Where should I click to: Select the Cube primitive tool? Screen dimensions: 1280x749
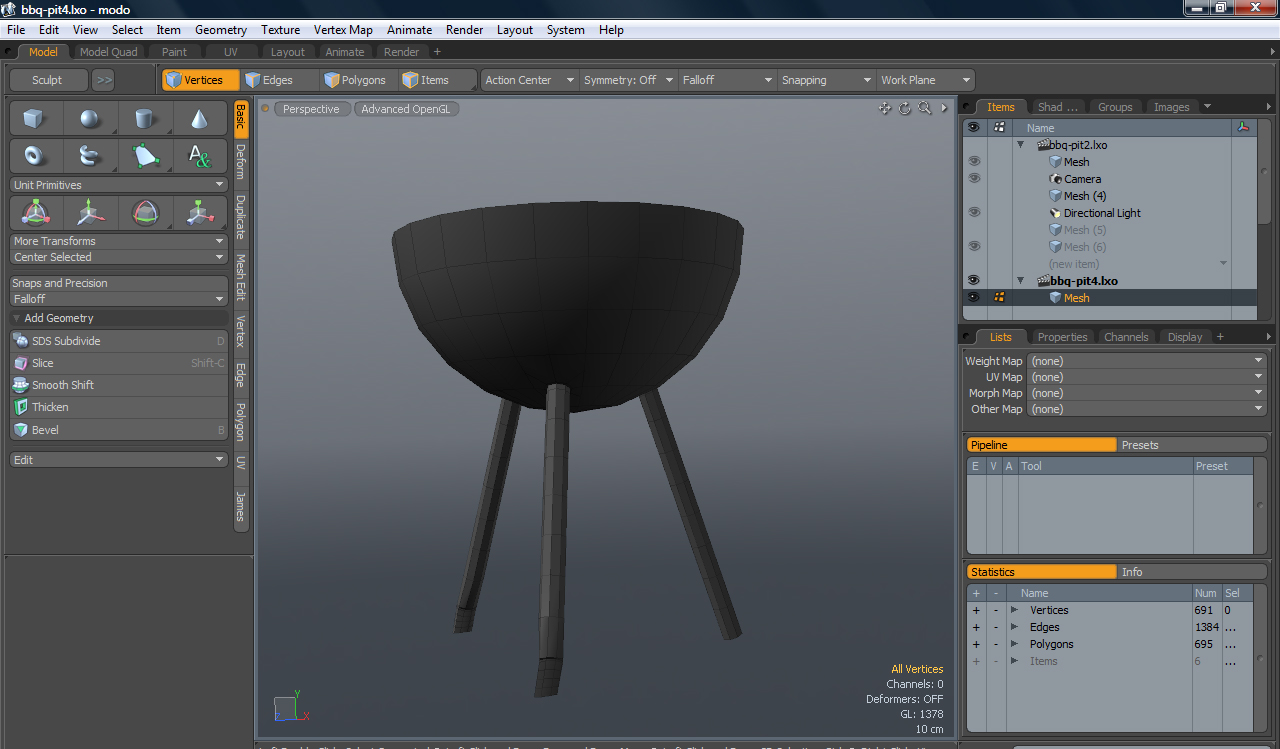click(35, 119)
